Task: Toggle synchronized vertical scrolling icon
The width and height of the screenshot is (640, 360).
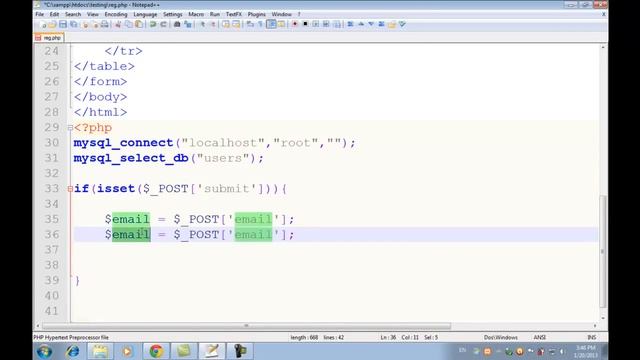Action: point(226,24)
